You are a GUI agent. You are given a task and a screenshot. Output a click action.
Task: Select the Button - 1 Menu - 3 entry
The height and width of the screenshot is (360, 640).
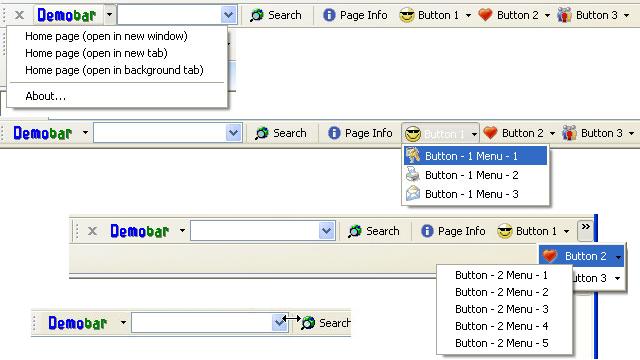(x=475, y=194)
